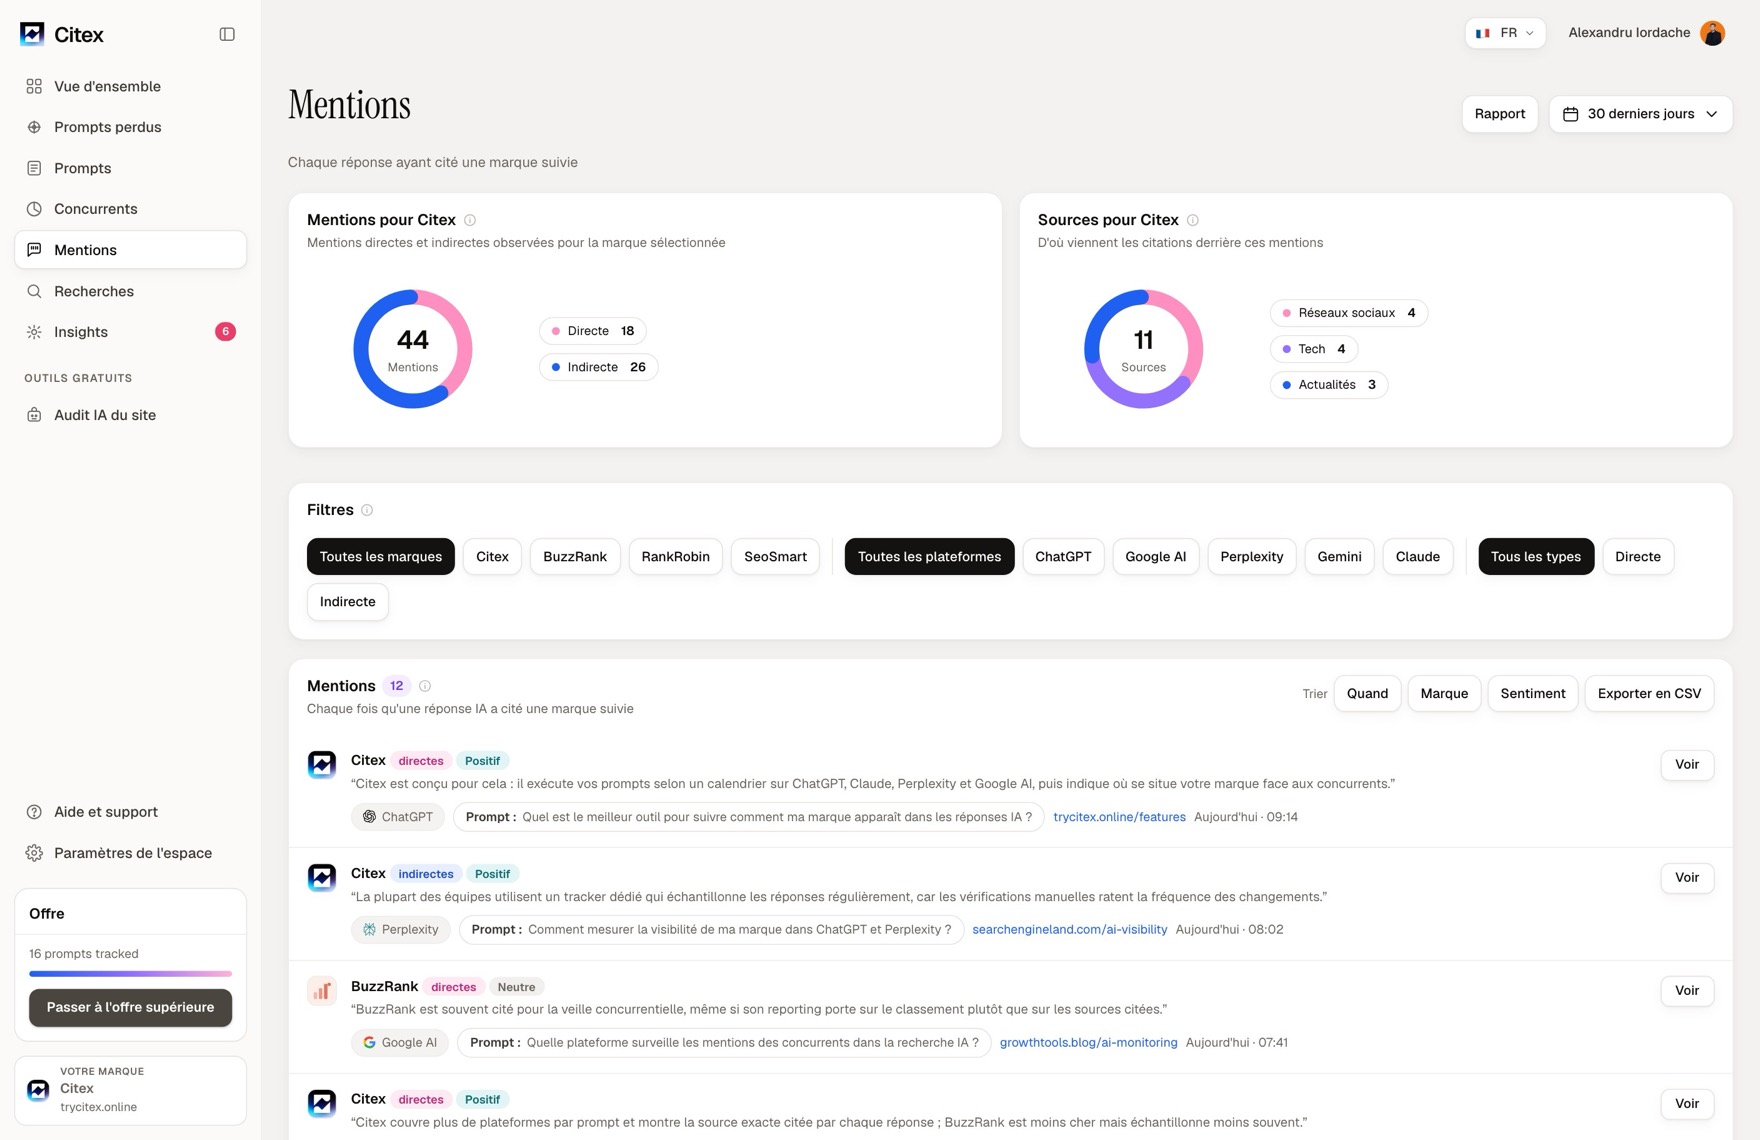Toggle the Citex brand filter chip
This screenshot has height=1140, width=1760.
click(492, 557)
